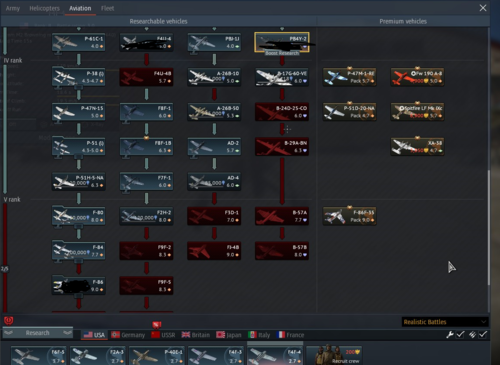The image size is (500, 365).
Task: Select the AD-2 aircraft card
Action: [214, 146]
